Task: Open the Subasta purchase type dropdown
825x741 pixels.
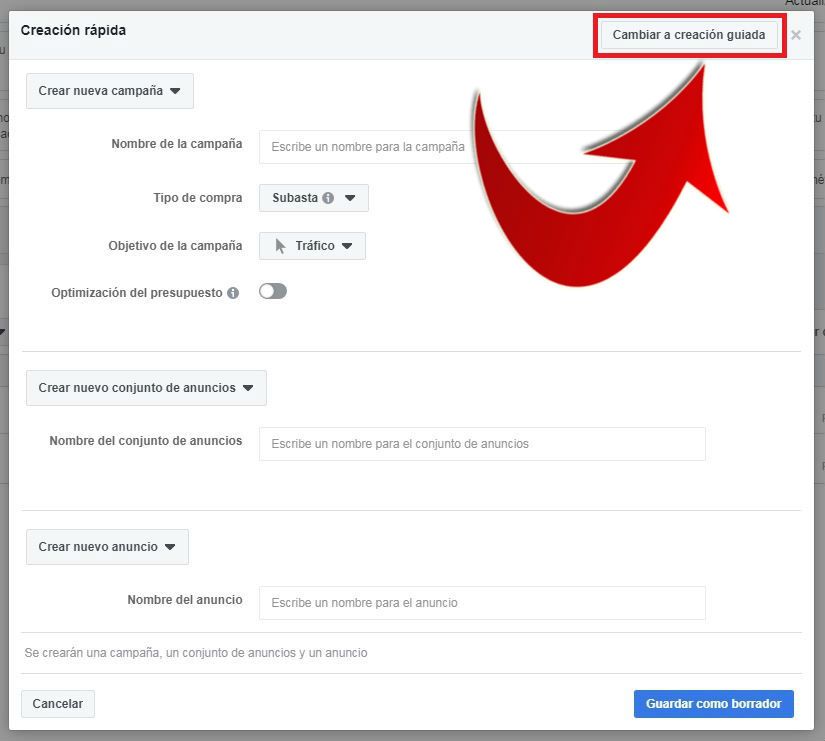Action: [x=313, y=198]
